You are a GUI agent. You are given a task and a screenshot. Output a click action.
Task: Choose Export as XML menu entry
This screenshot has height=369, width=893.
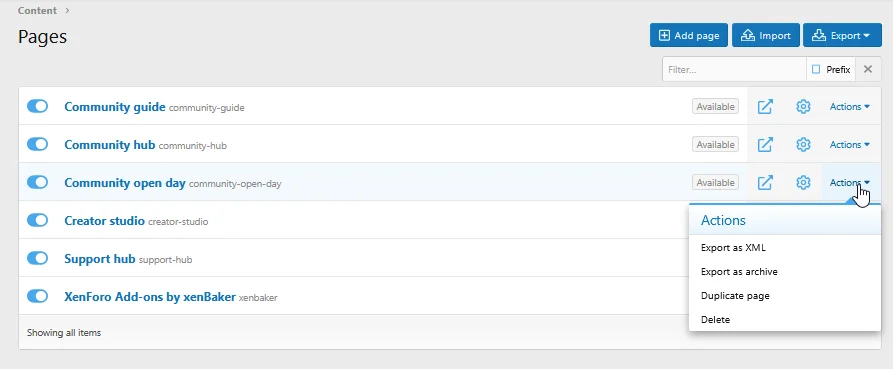pyautogui.click(x=785, y=248)
